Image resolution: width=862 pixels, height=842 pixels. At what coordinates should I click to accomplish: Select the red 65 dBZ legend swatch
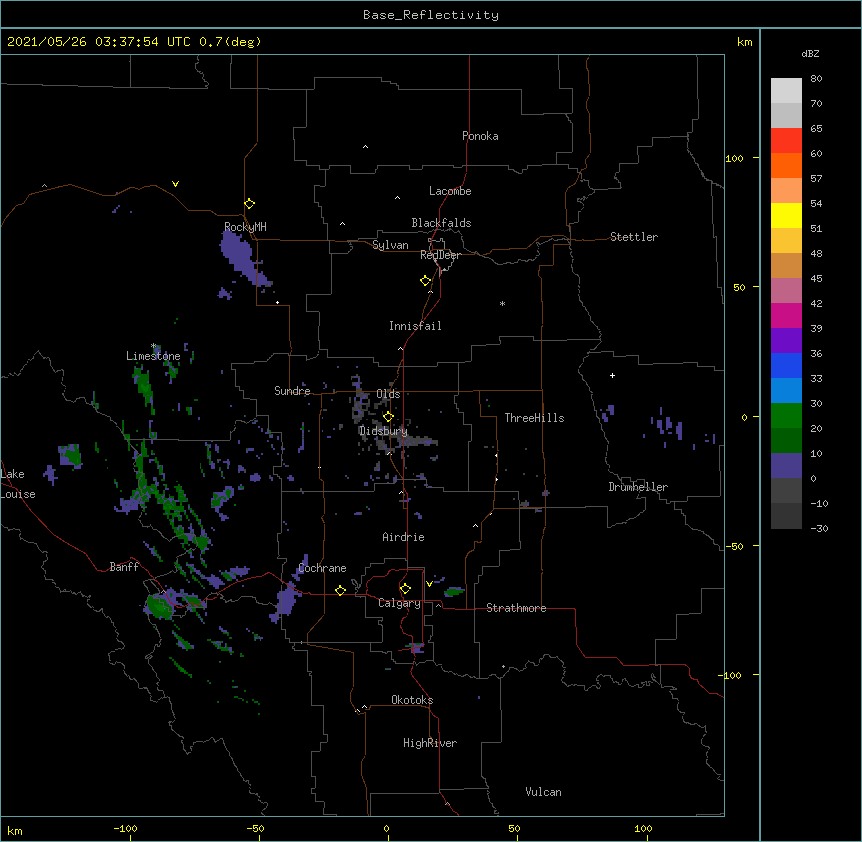[x=786, y=140]
